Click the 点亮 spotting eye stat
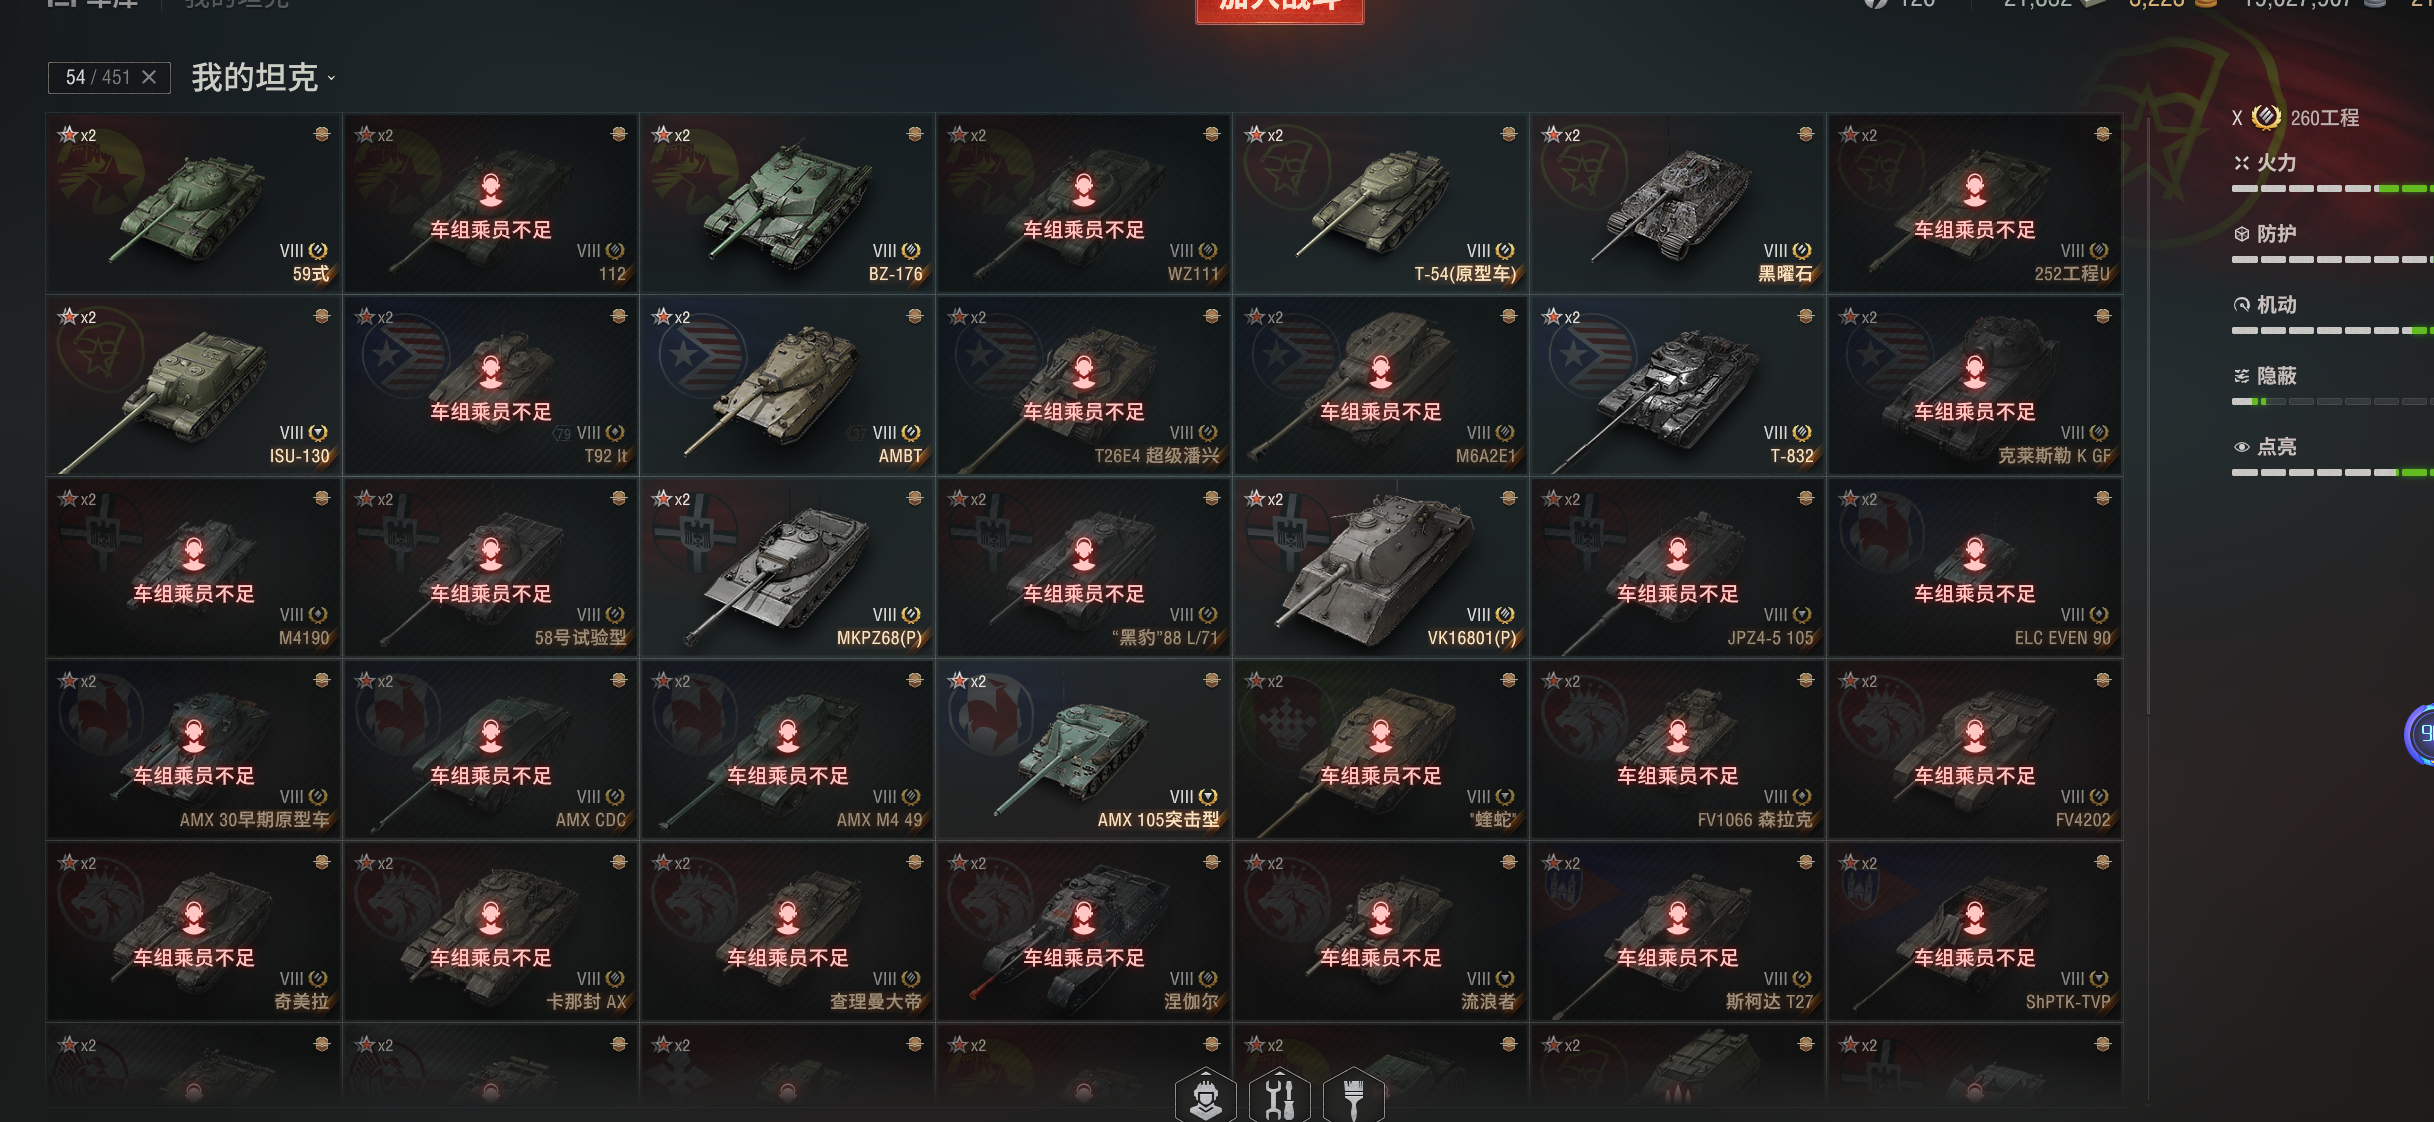 click(x=2266, y=447)
